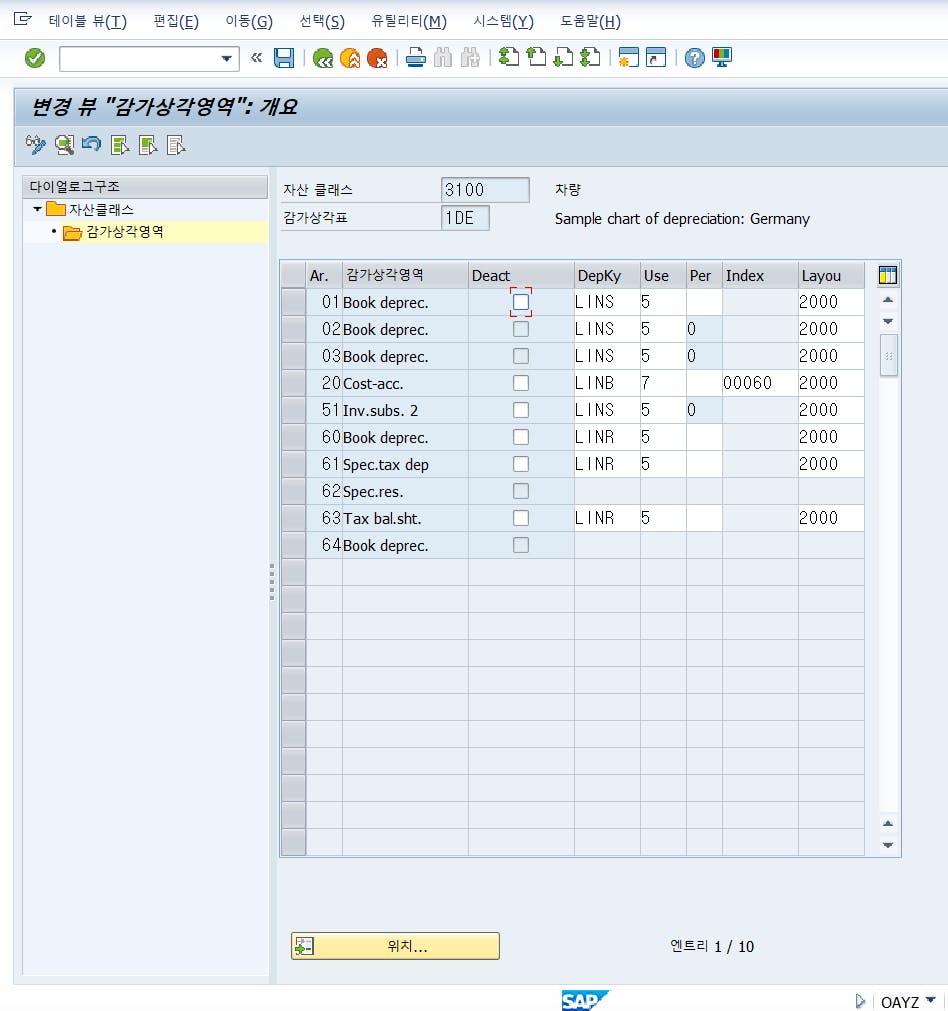Toggle Deact checkbox for area 03
Screen dimensions: 948x1011
coord(521,356)
